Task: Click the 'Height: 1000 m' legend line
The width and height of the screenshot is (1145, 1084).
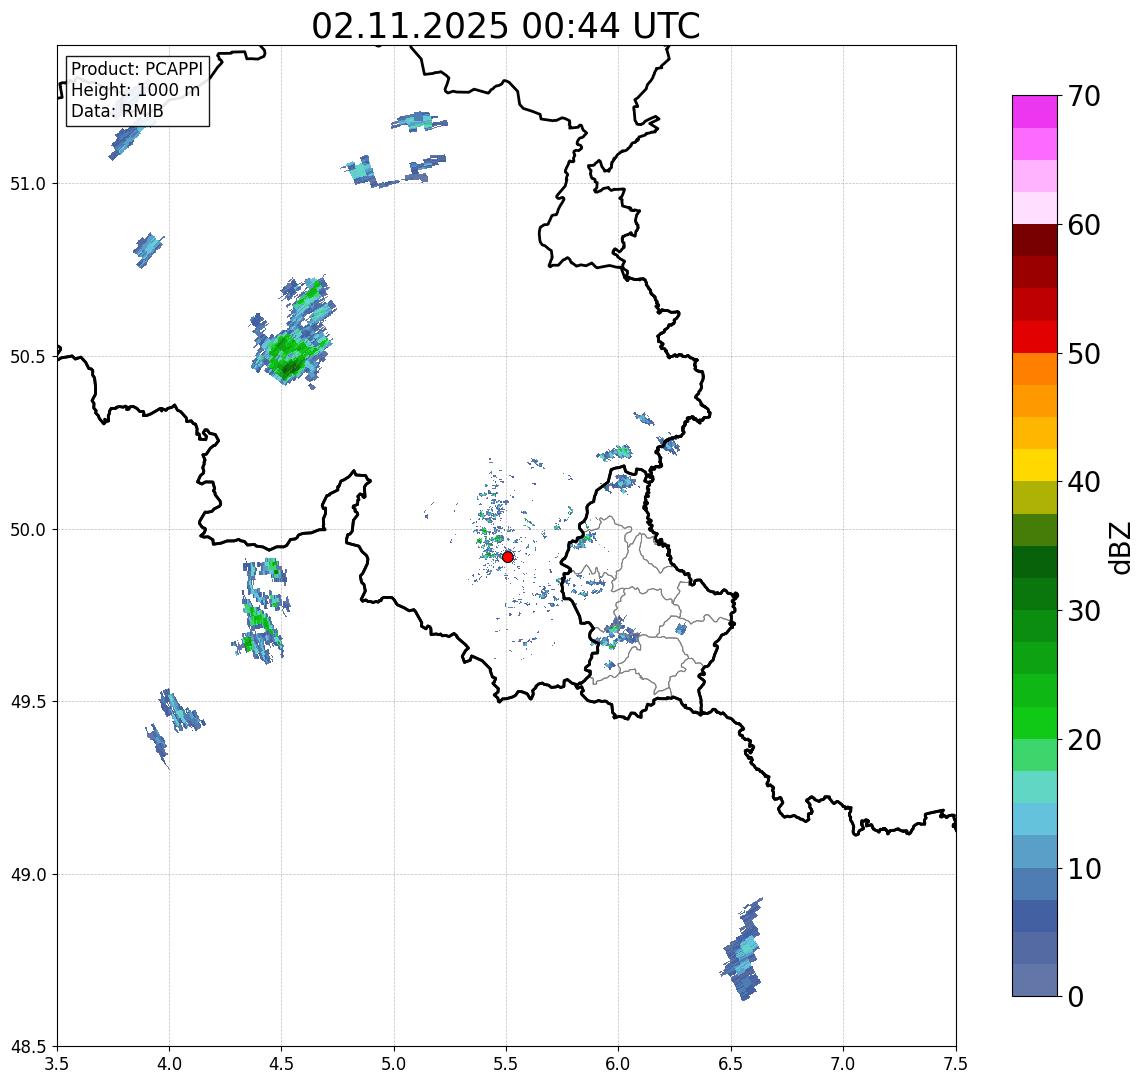Action: pos(135,90)
